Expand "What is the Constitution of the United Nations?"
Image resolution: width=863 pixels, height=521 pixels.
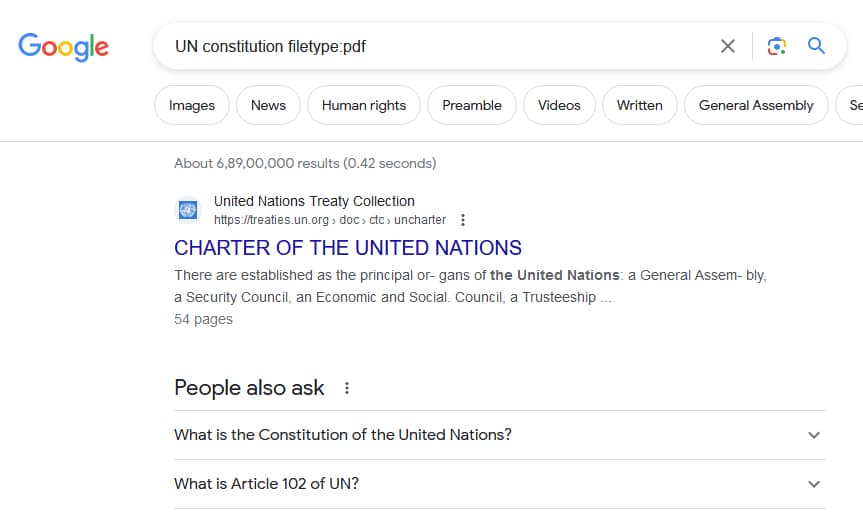(813, 435)
